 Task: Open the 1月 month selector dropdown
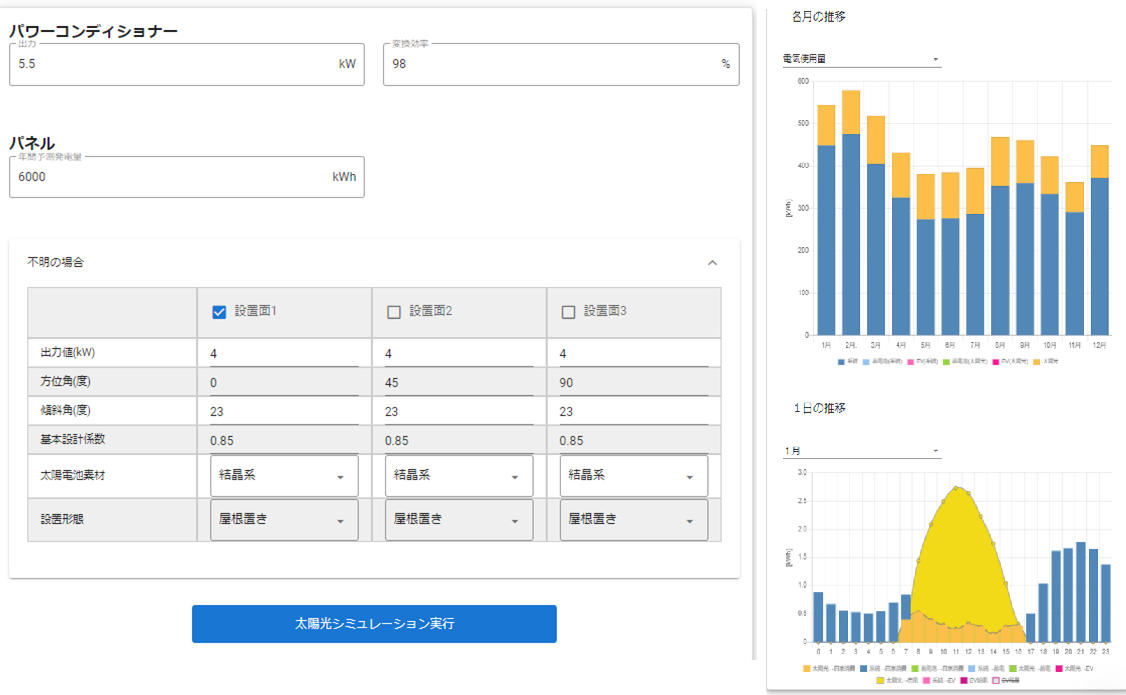pyautogui.click(x=862, y=451)
